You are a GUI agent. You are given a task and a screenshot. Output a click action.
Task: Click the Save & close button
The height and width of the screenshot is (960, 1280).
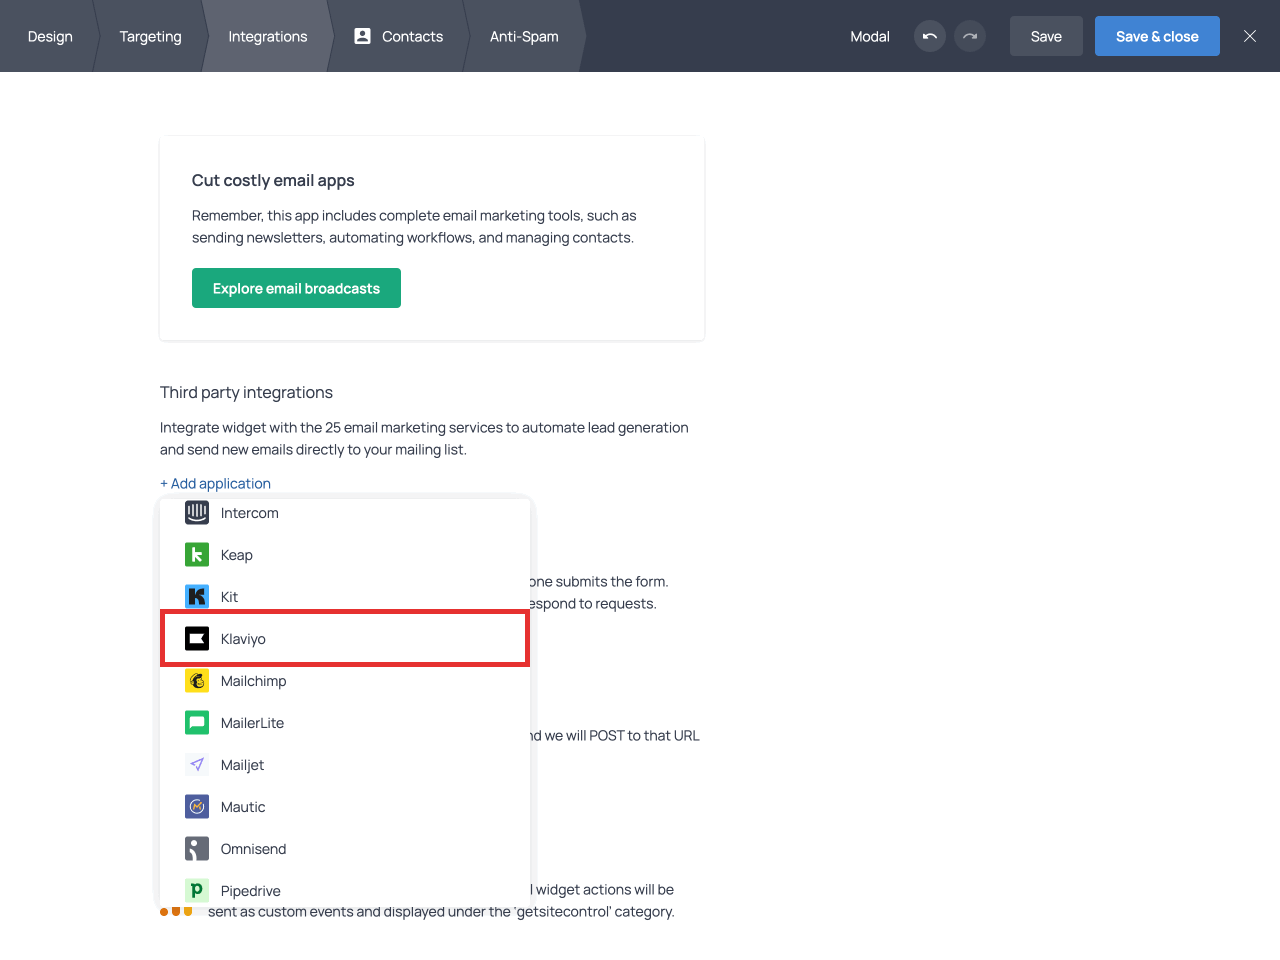1157,37
